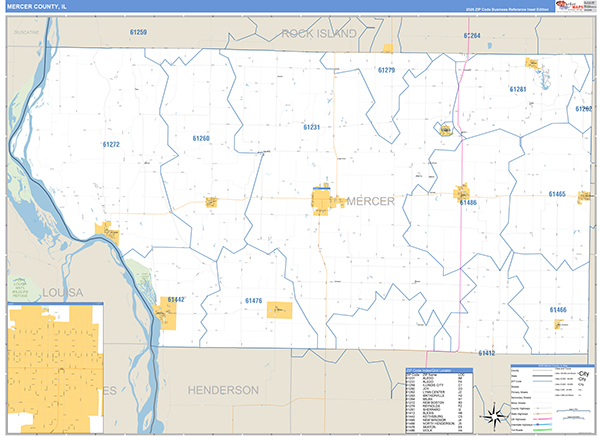Click the pink US Highway legend line
The height and width of the screenshot is (436, 600).
[542, 419]
